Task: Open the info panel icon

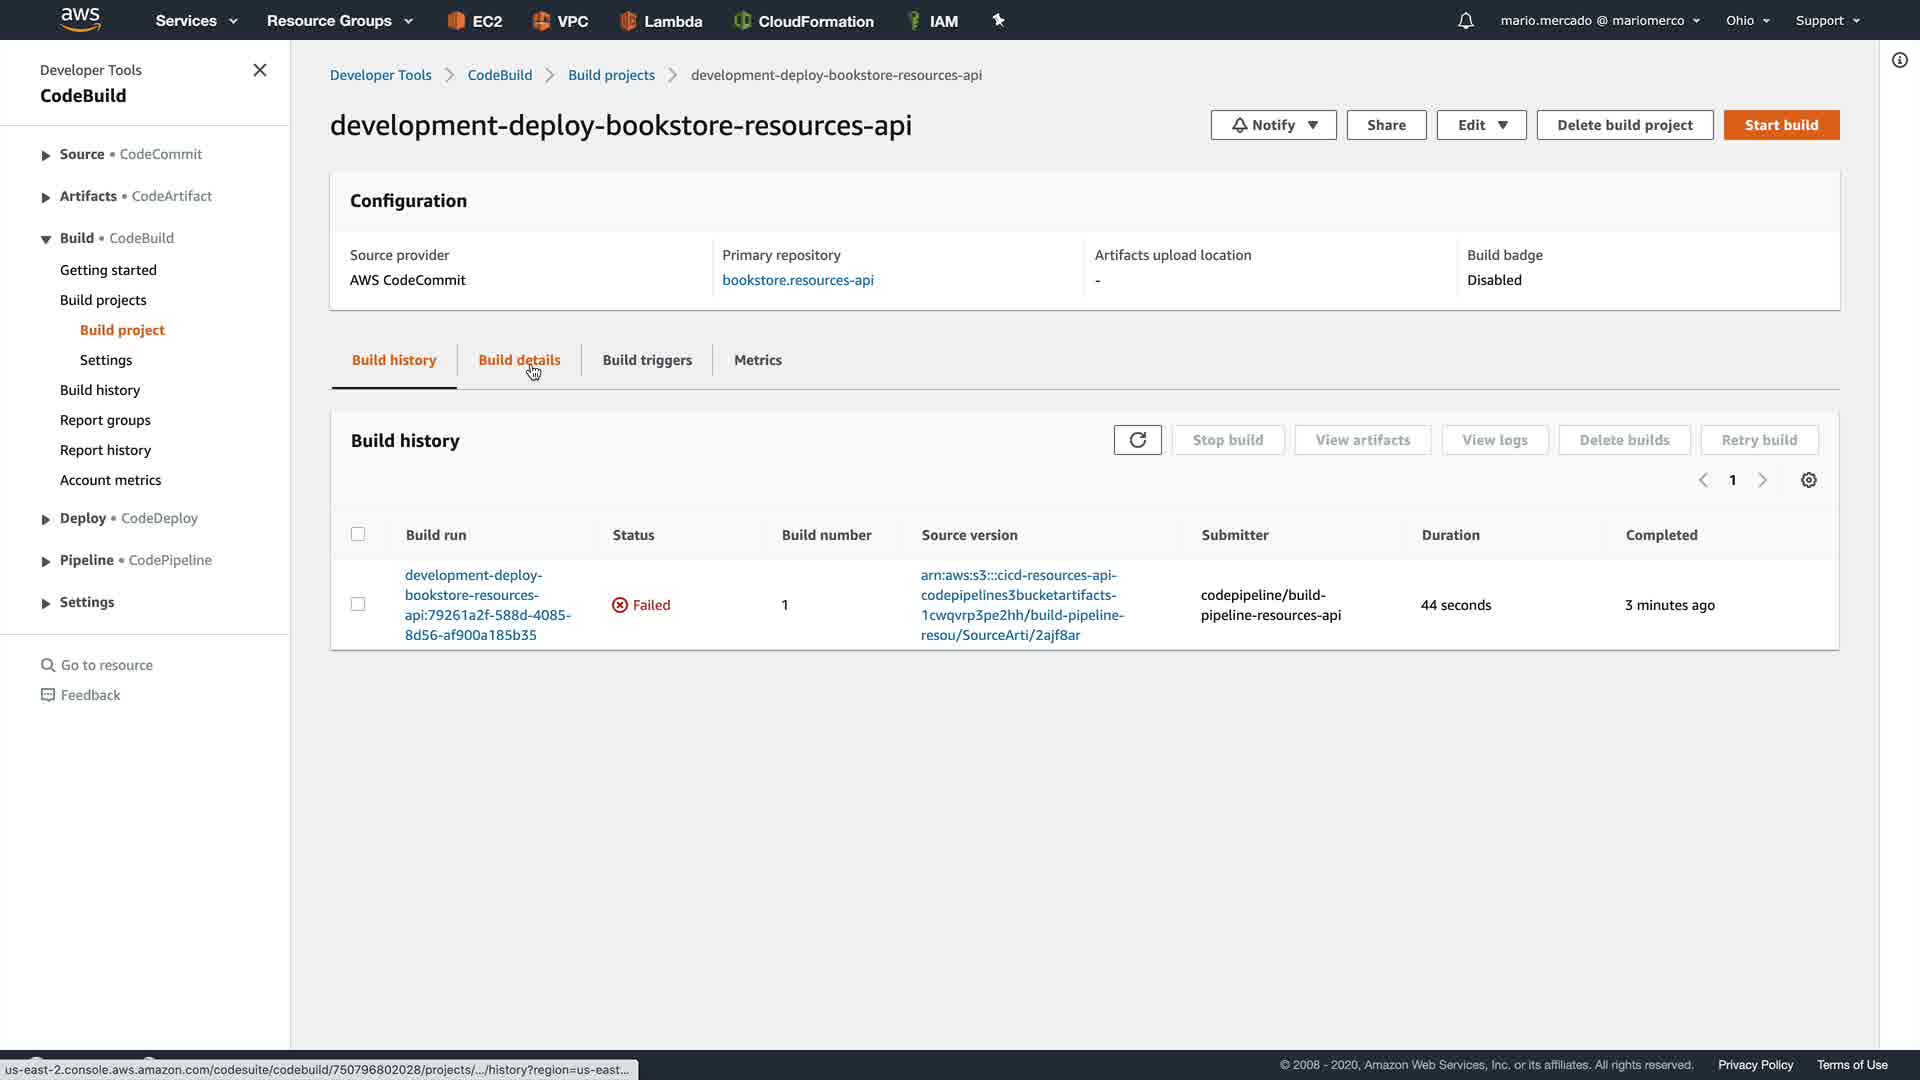Action: (x=1899, y=60)
